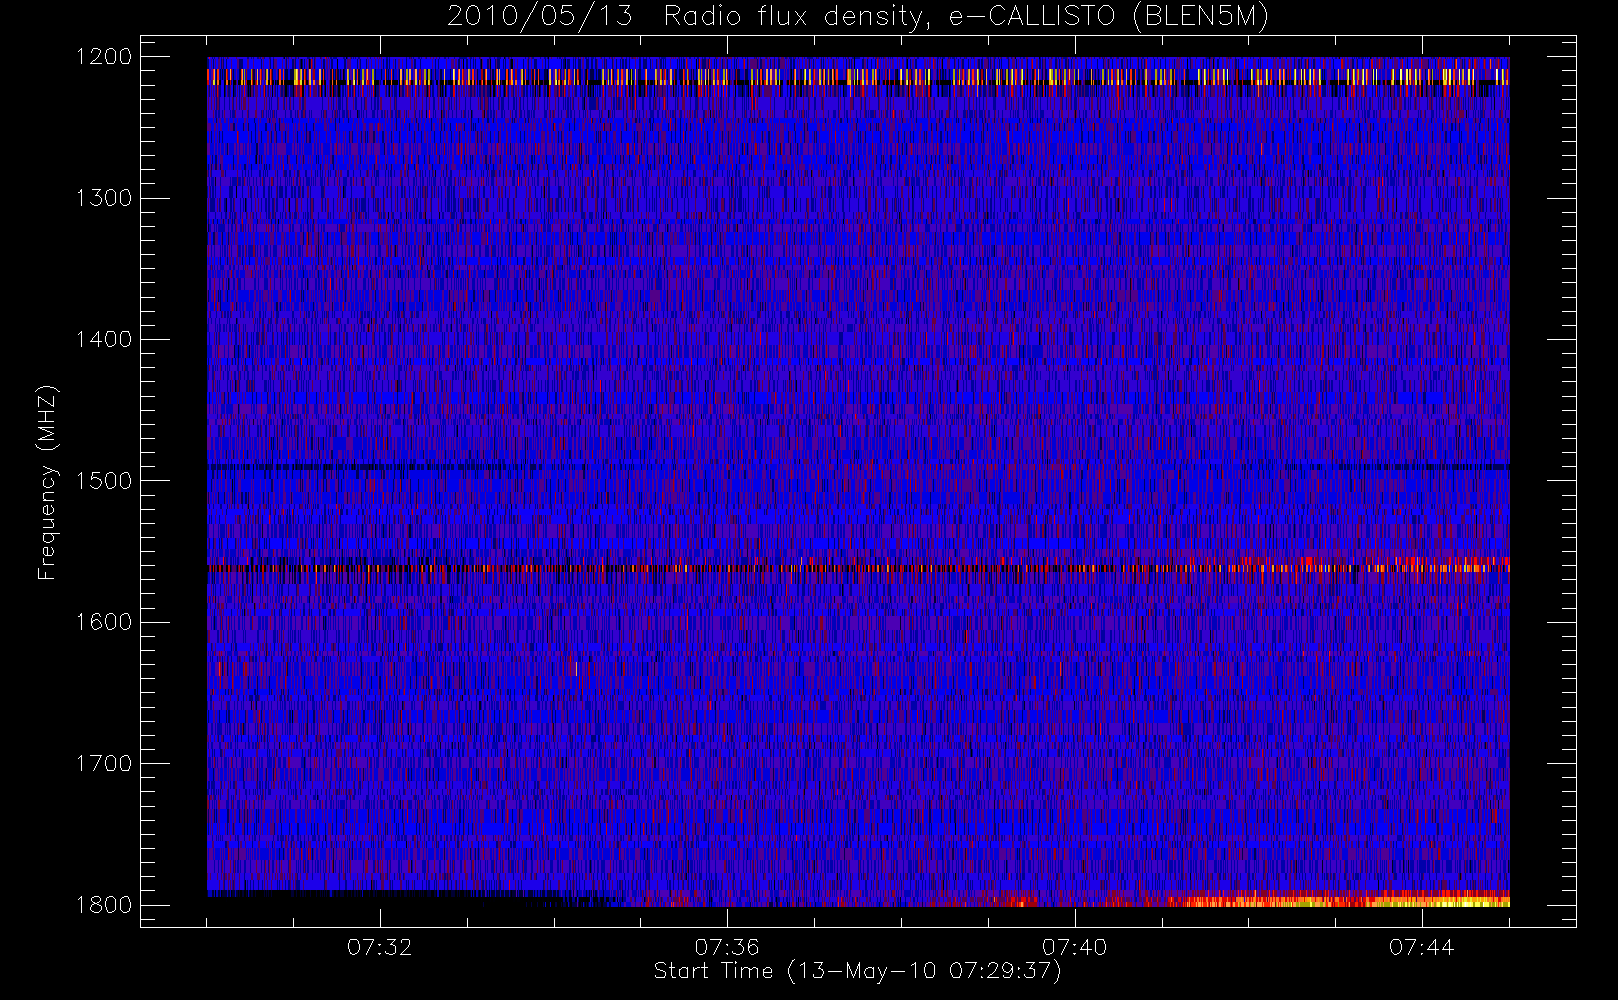Click the 'Start Time (13-May-10 07:29:37)' label
1618x1000 pixels.
pyautogui.click(x=857, y=971)
